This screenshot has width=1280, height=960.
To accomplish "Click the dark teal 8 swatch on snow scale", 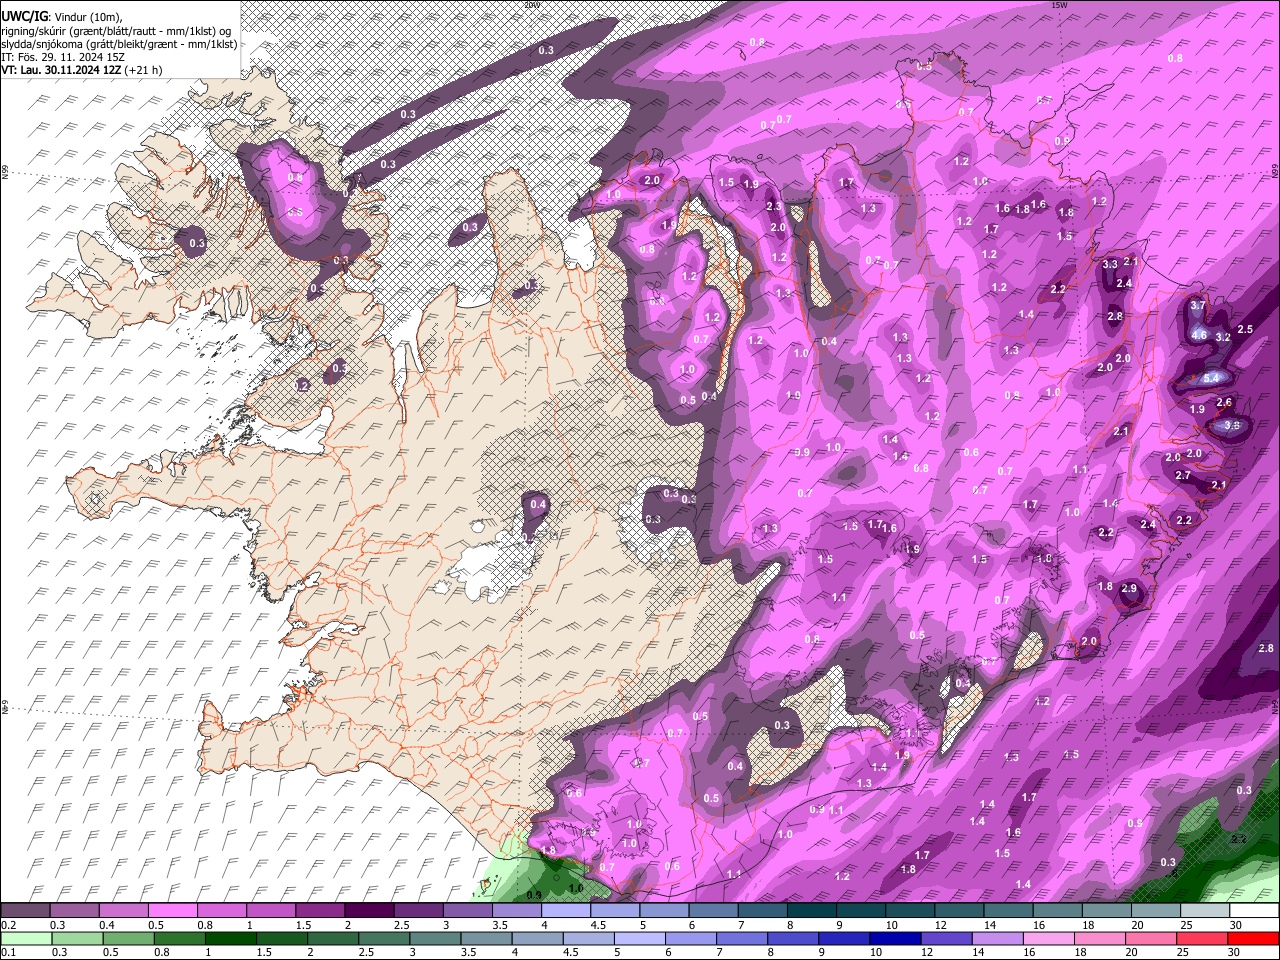I will [812, 910].
